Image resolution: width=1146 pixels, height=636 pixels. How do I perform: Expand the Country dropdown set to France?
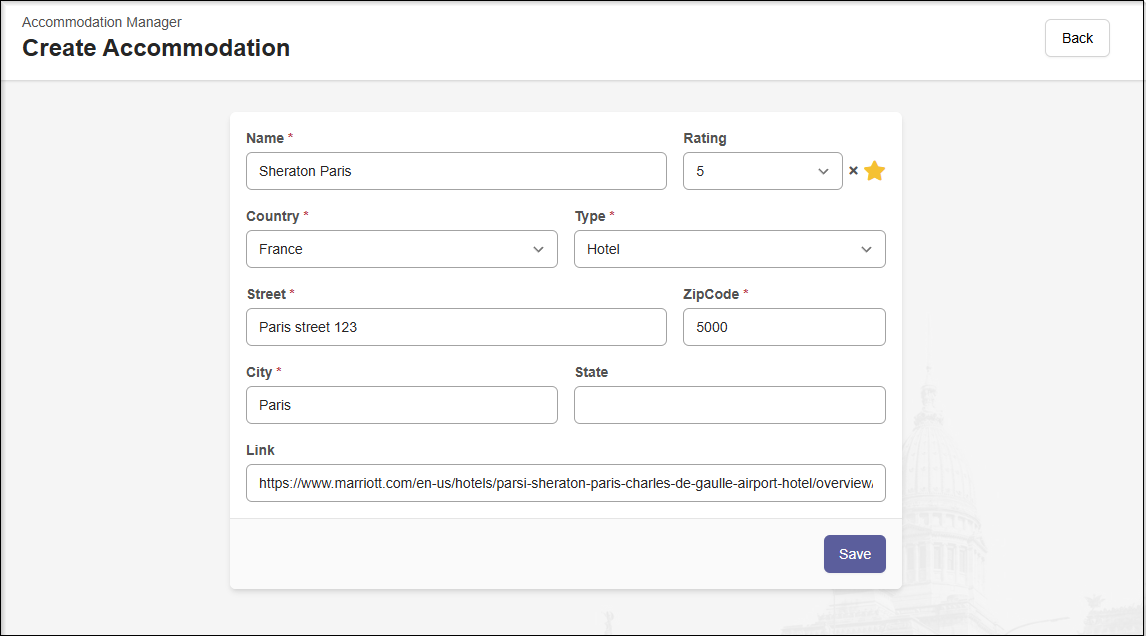click(401, 249)
